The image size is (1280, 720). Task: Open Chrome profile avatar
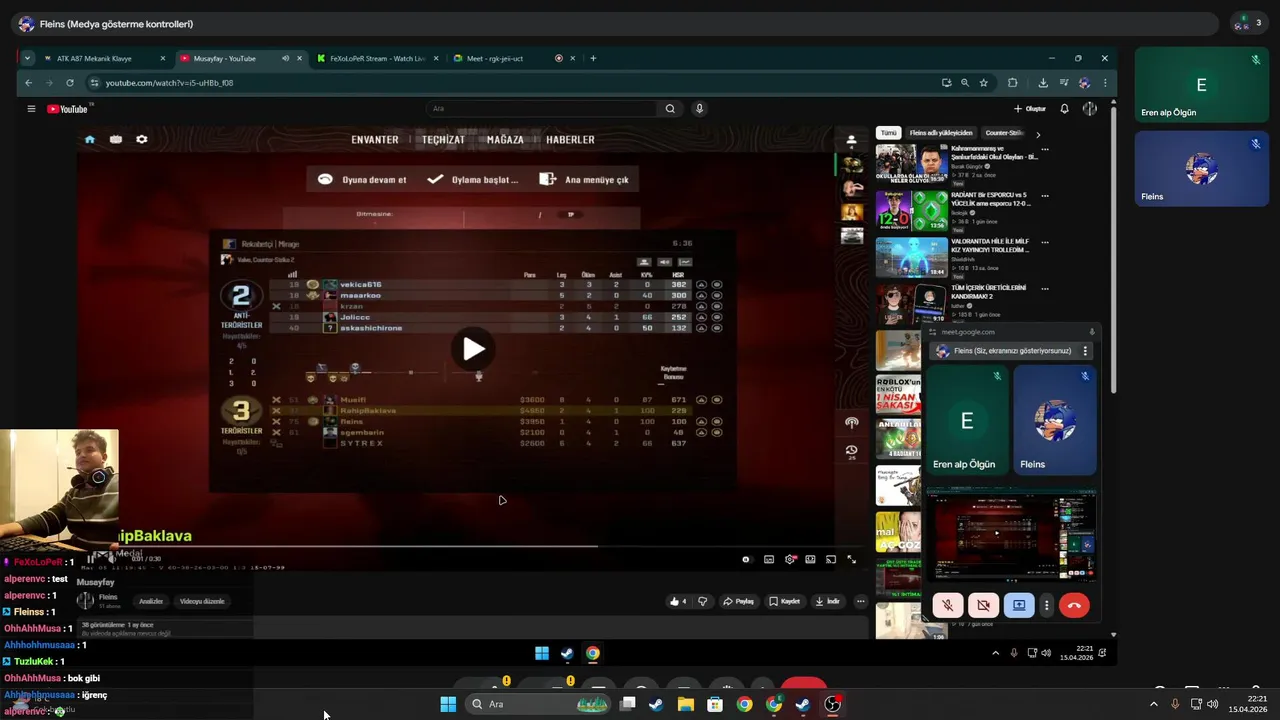pos(1084,83)
